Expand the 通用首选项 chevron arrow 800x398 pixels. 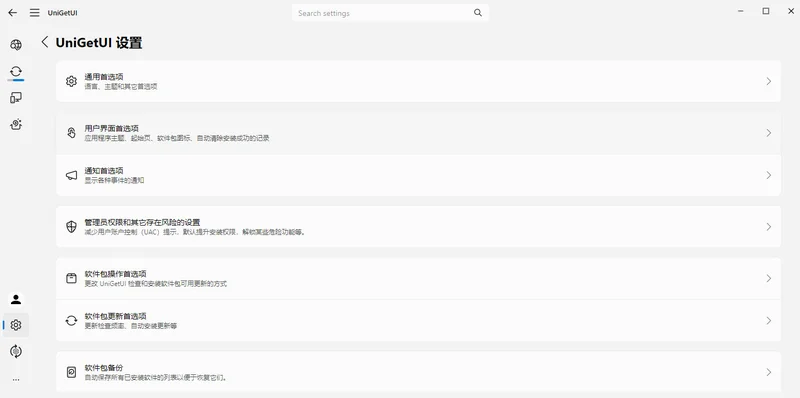click(x=768, y=81)
